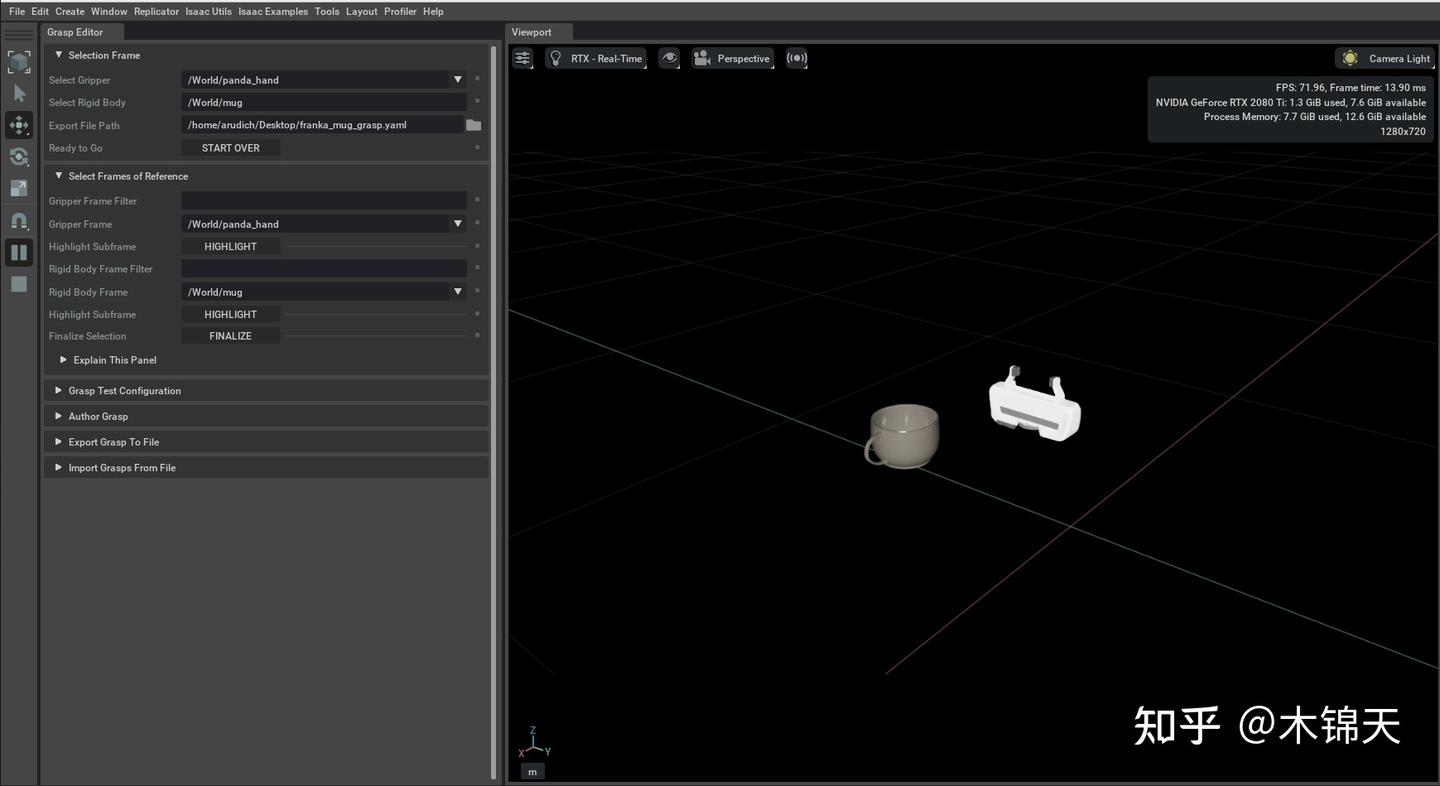Activate the Move transform tool
The height and width of the screenshot is (786, 1440).
(x=19, y=125)
